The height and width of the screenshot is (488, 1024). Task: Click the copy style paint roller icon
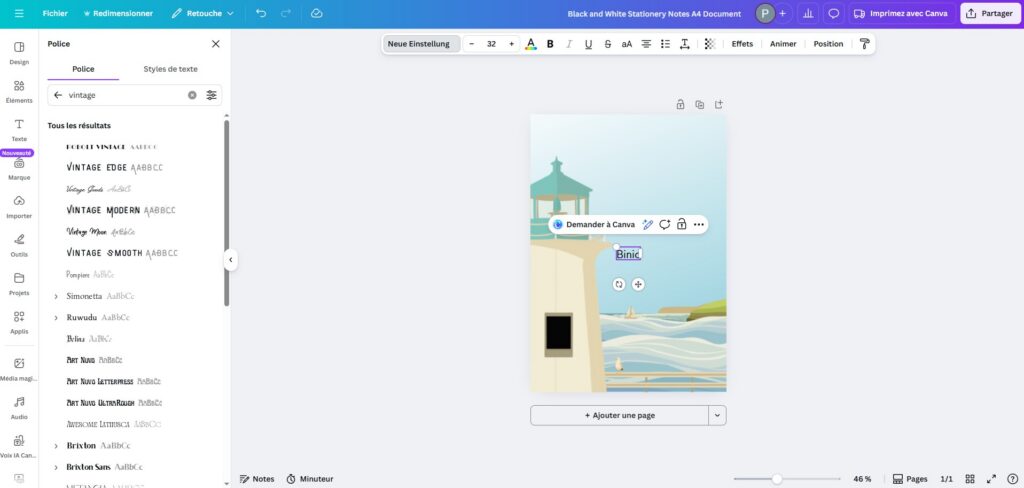pyautogui.click(x=864, y=44)
